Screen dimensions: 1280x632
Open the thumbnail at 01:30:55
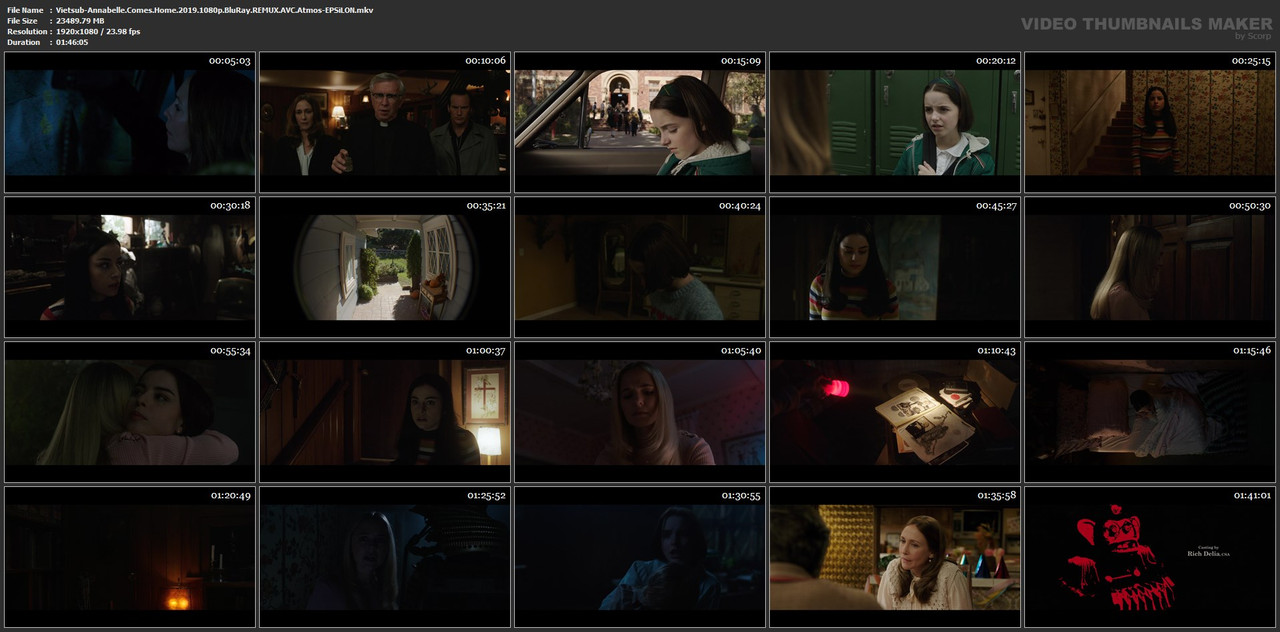640,557
